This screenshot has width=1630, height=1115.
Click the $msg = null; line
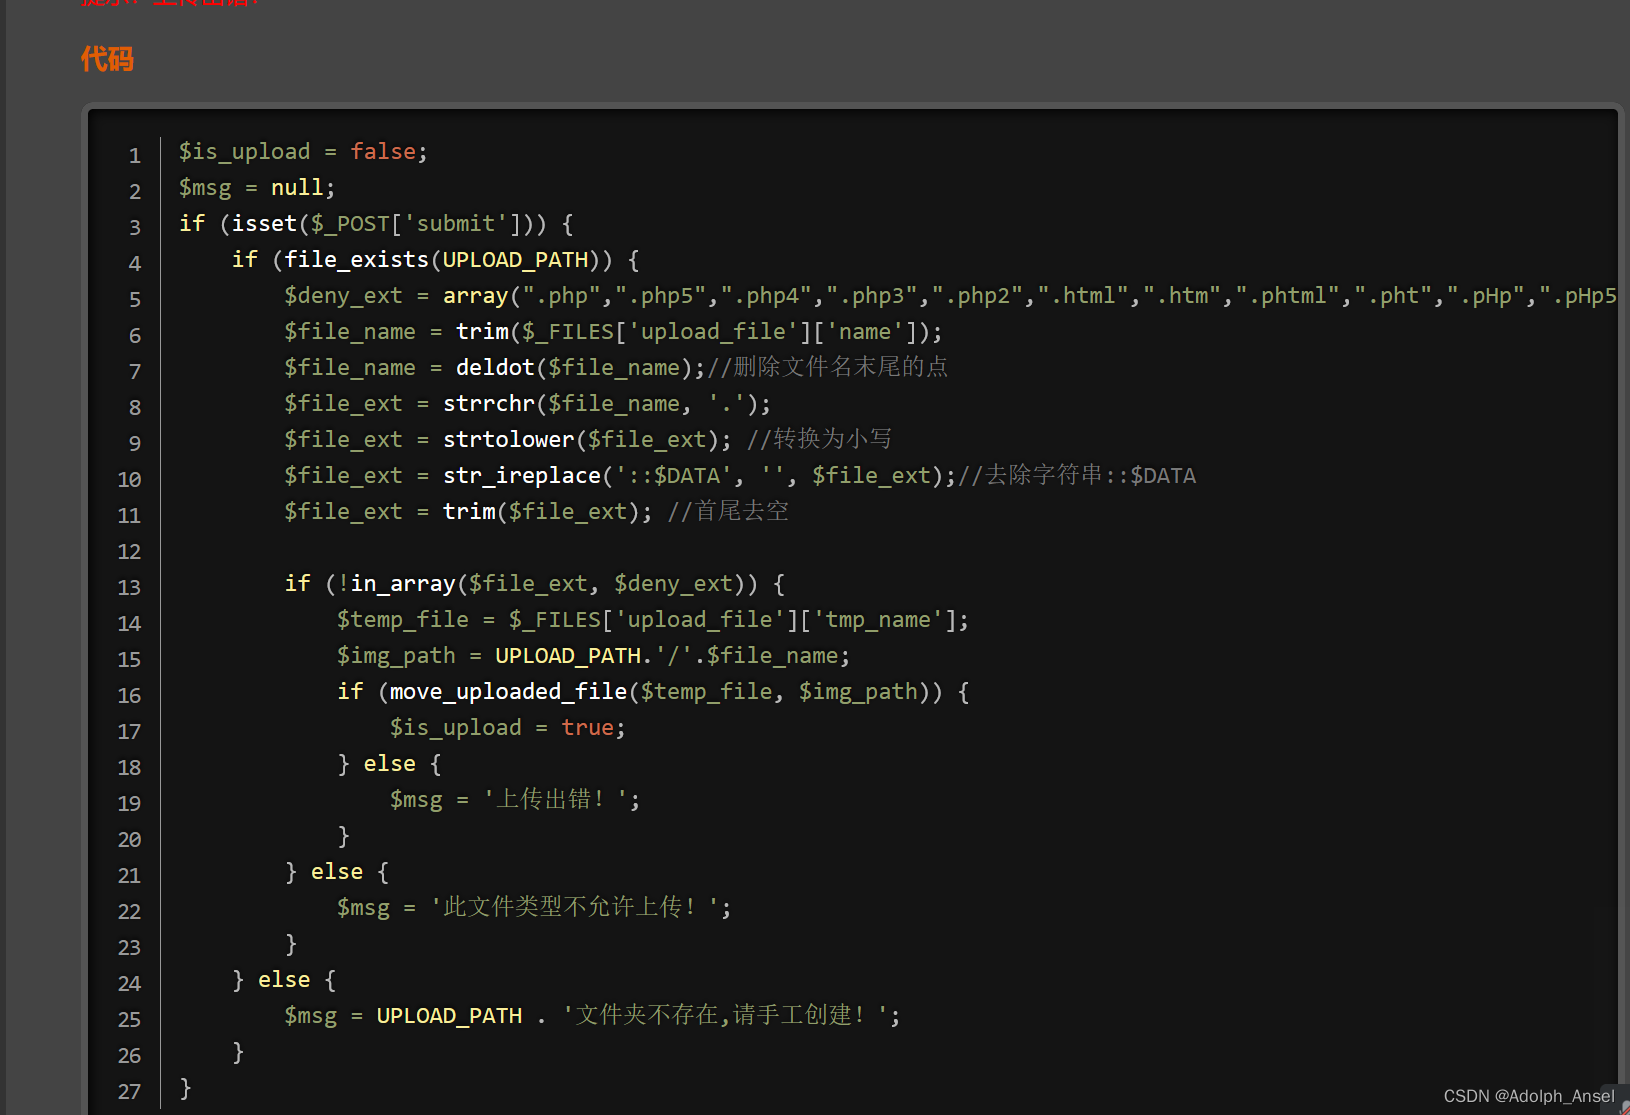point(257,187)
